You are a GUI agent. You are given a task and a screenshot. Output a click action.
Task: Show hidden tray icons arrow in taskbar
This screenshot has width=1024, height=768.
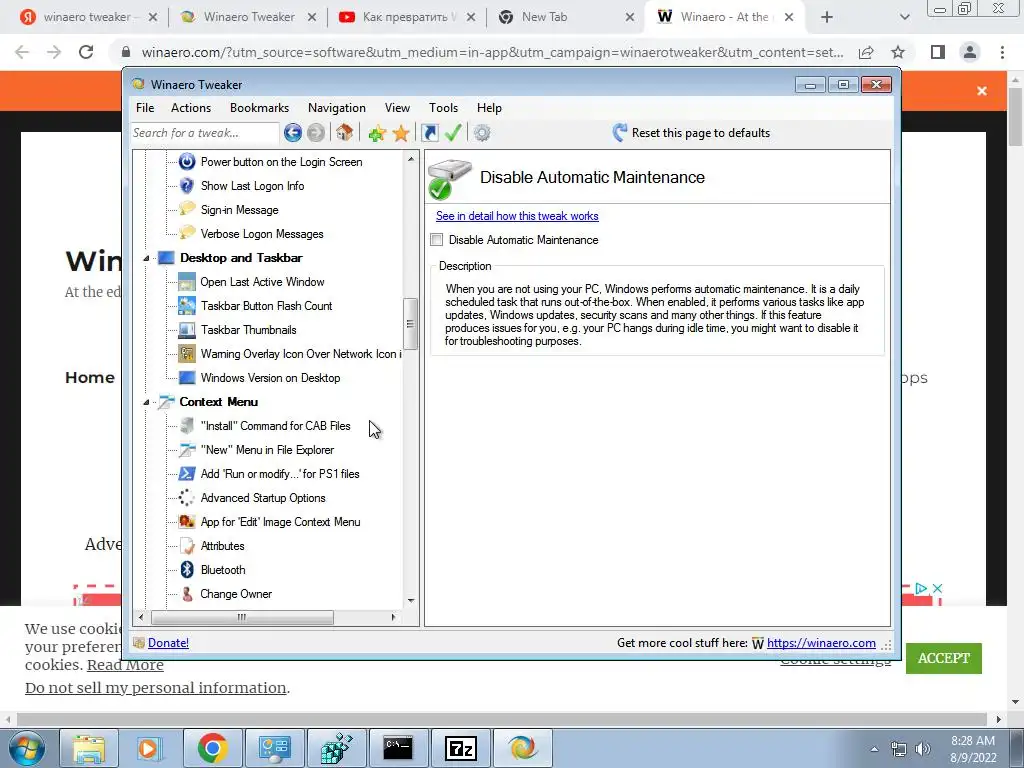click(874, 749)
